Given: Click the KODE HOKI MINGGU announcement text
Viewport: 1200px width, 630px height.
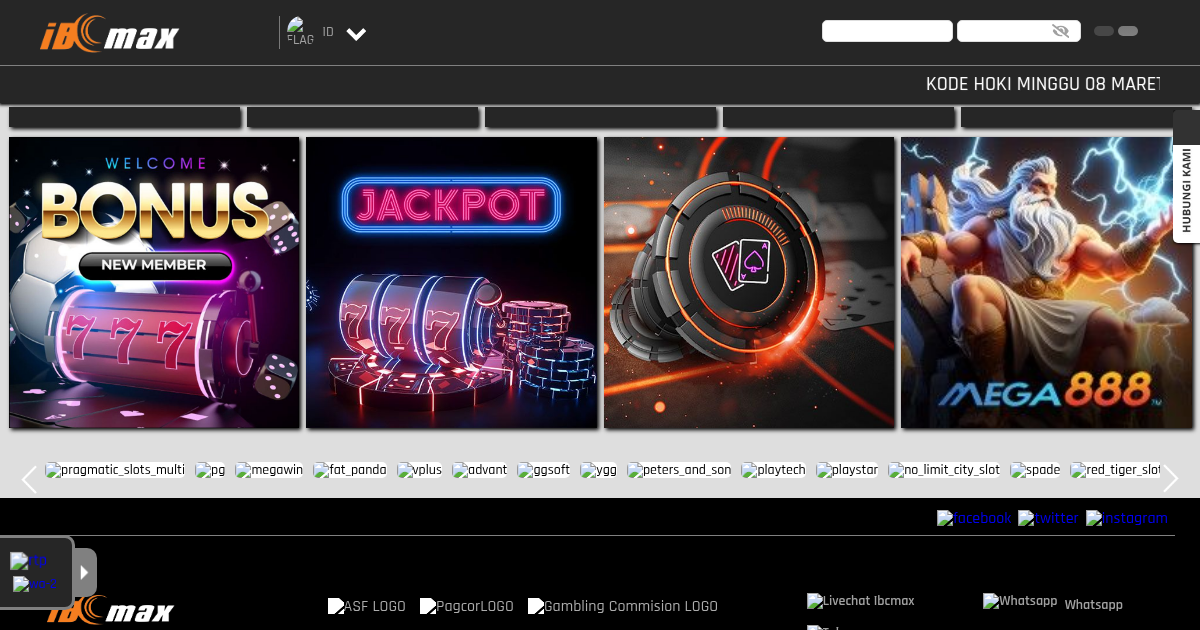Looking at the screenshot, I should point(1043,84).
